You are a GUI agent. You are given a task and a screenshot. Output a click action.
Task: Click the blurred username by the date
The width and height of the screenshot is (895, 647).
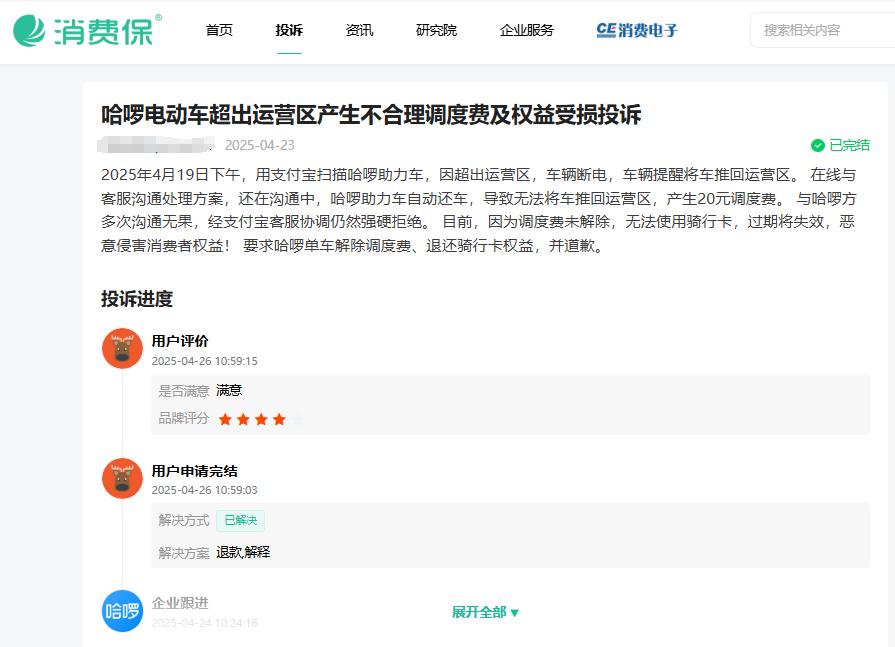pos(156,145)
